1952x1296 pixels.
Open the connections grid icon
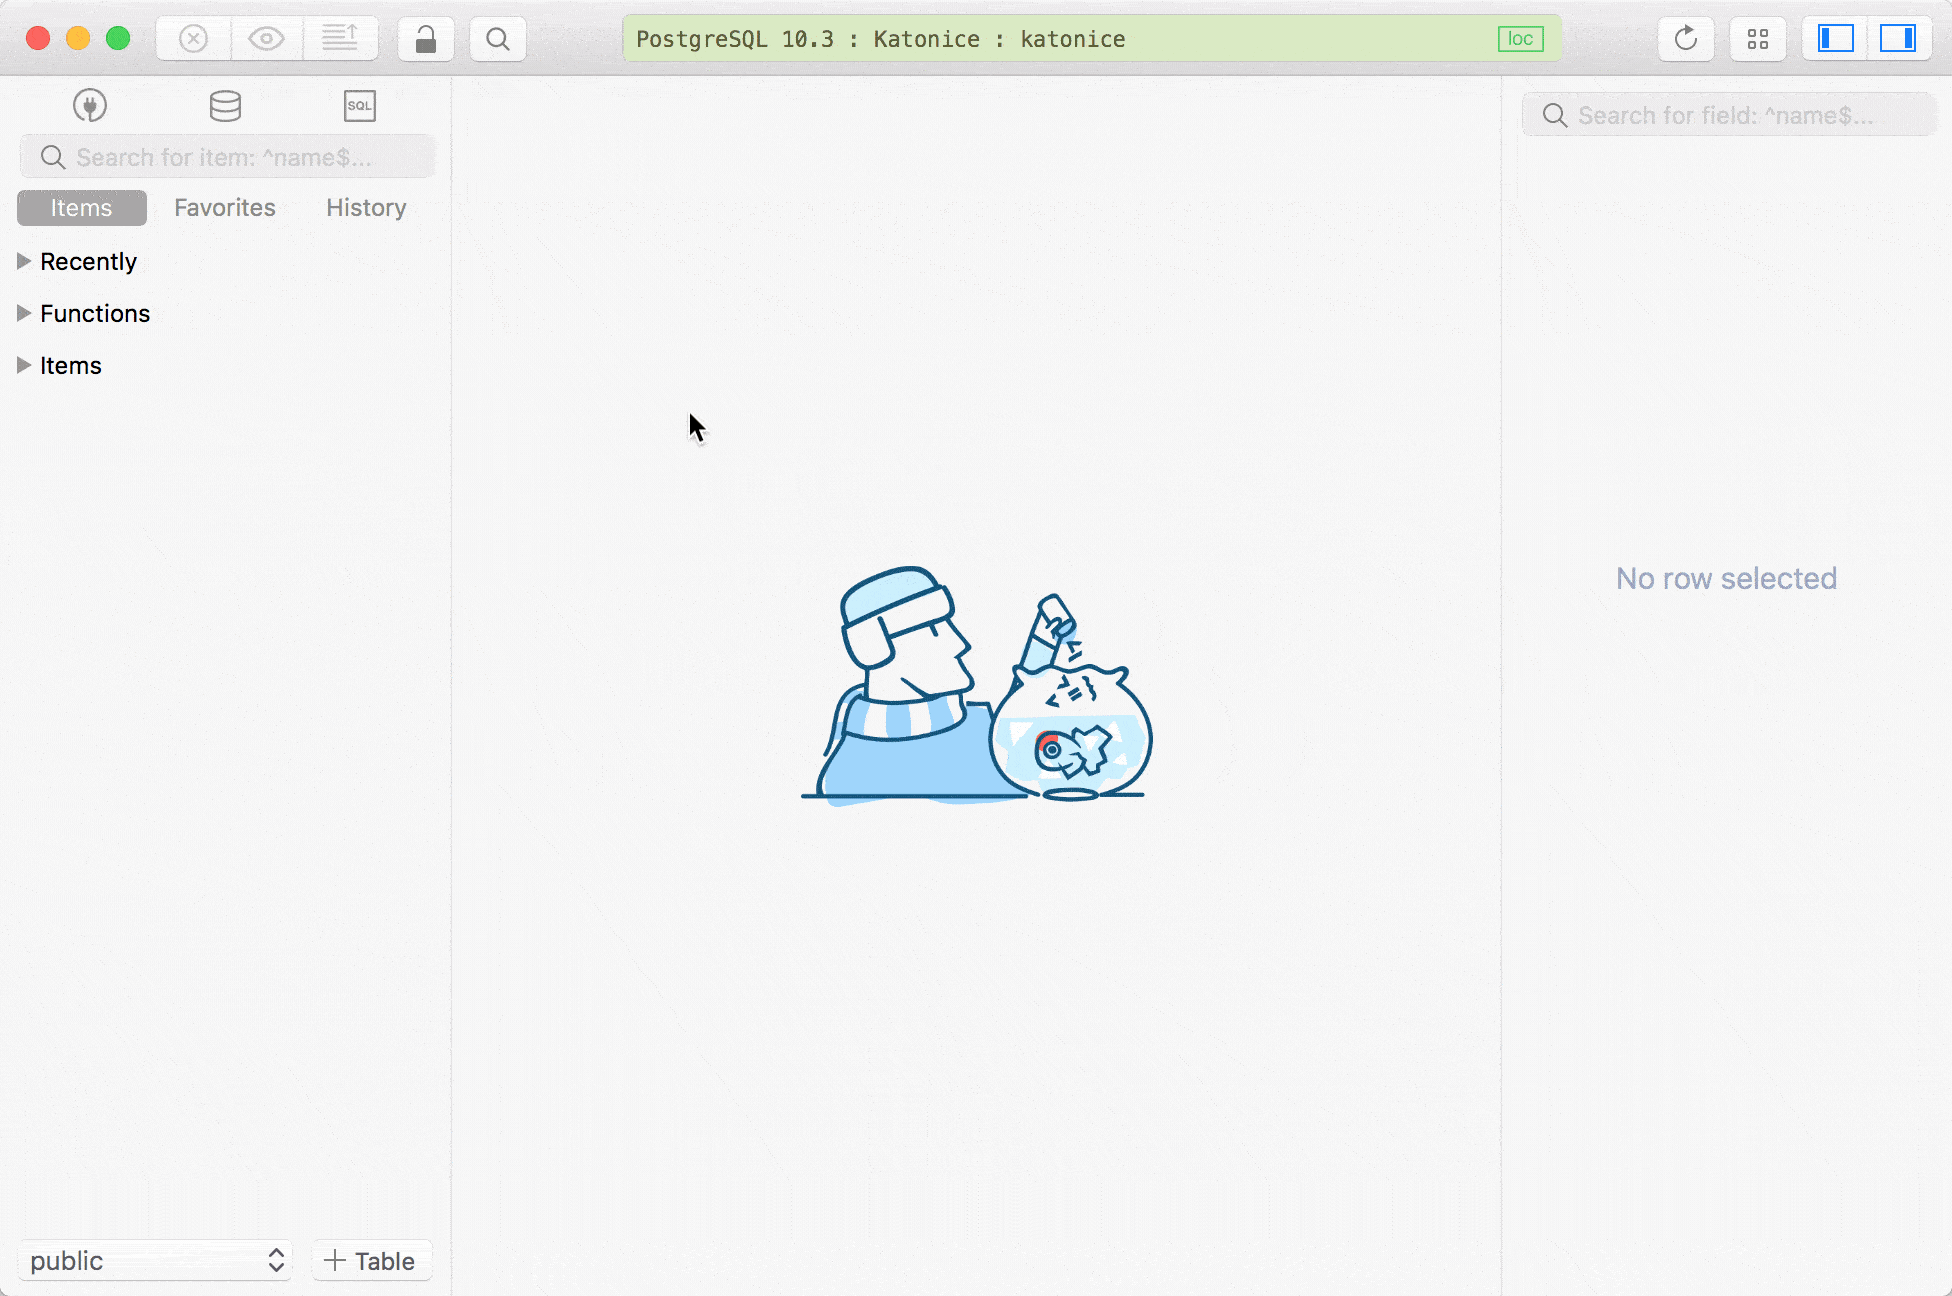click(1758, 39)
